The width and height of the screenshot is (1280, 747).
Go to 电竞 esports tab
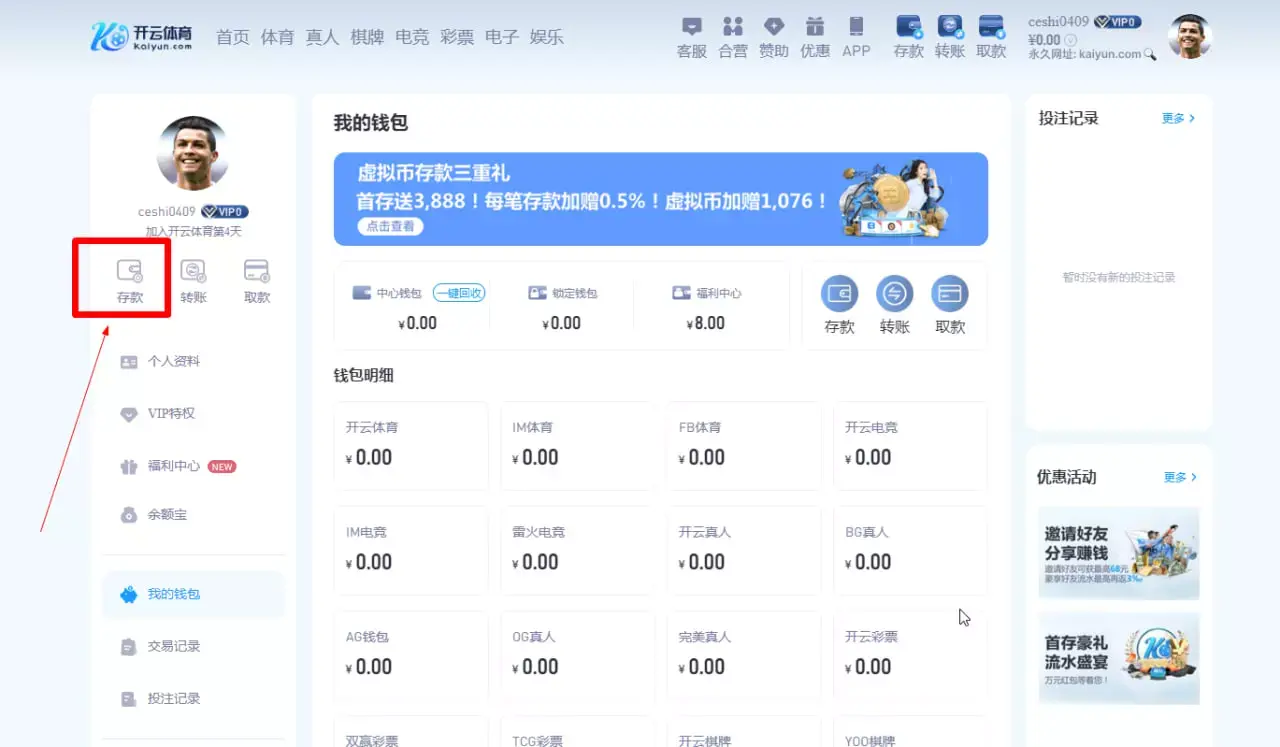pos(412,37)
